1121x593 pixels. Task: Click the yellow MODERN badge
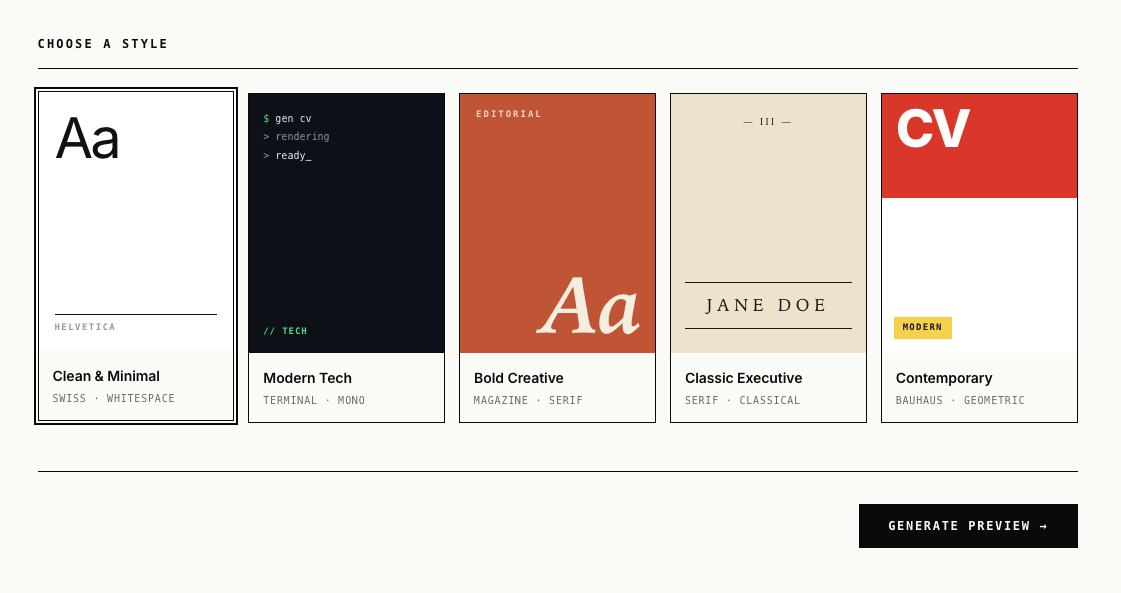[922, 328]
